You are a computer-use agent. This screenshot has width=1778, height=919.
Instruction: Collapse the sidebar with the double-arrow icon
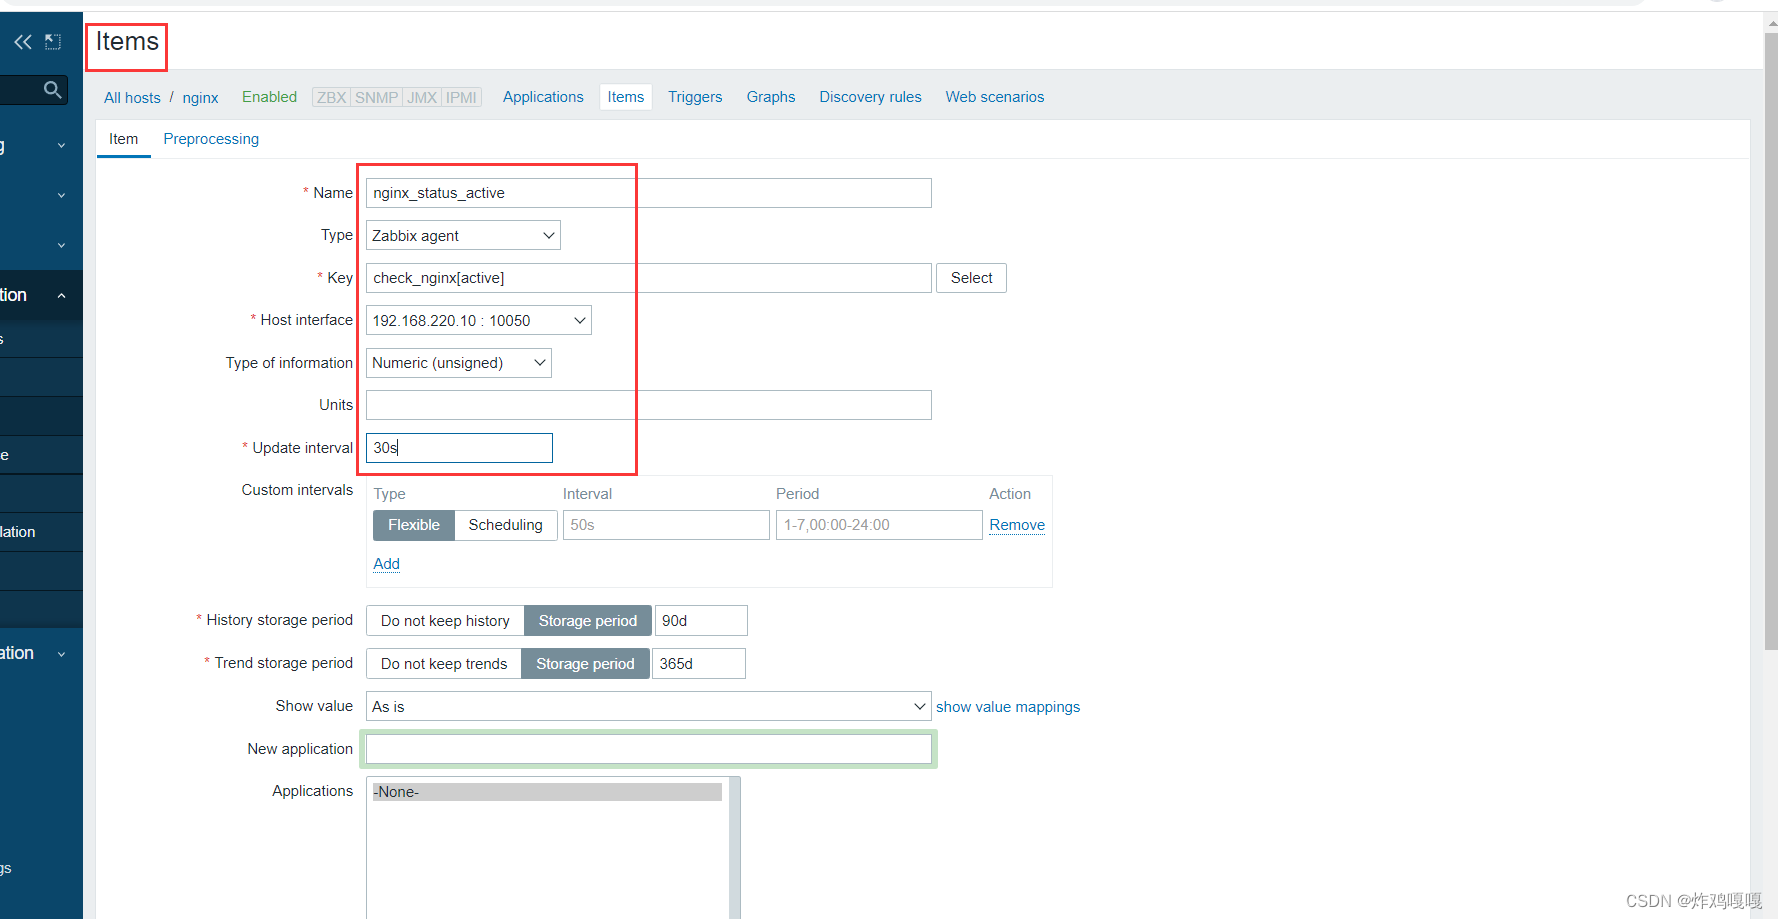[x=22, y=42]
